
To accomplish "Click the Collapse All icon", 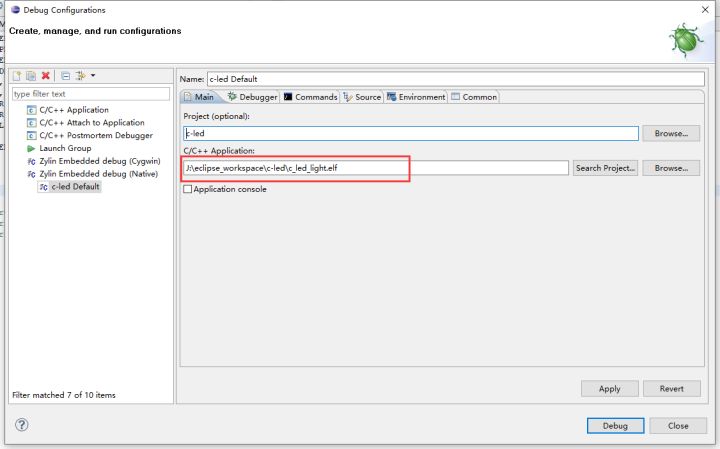I will (65, 76).
